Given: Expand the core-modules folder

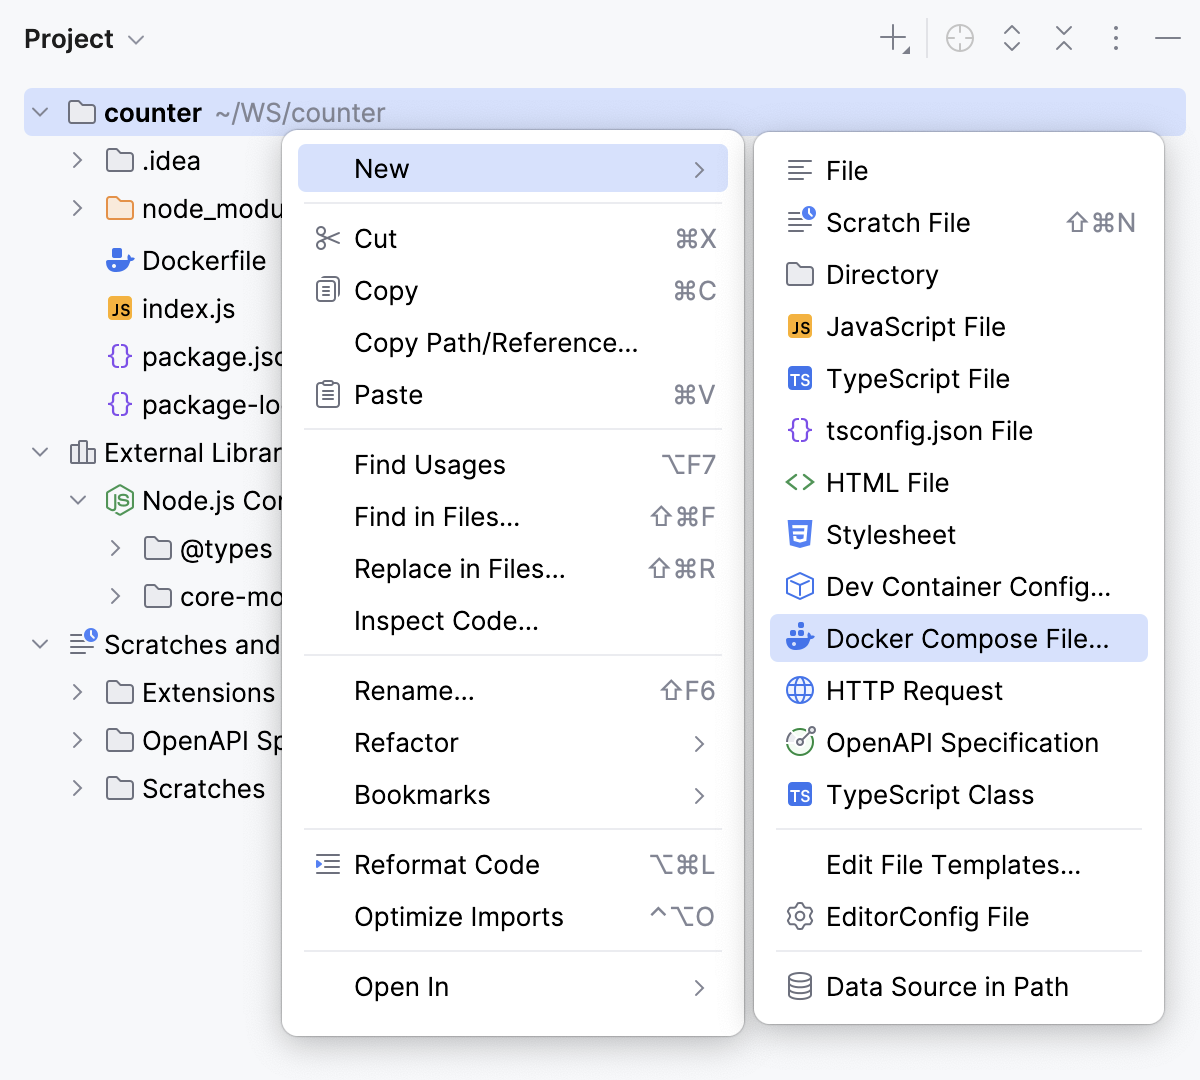Looking at the screenshot, I should point(116,596).
